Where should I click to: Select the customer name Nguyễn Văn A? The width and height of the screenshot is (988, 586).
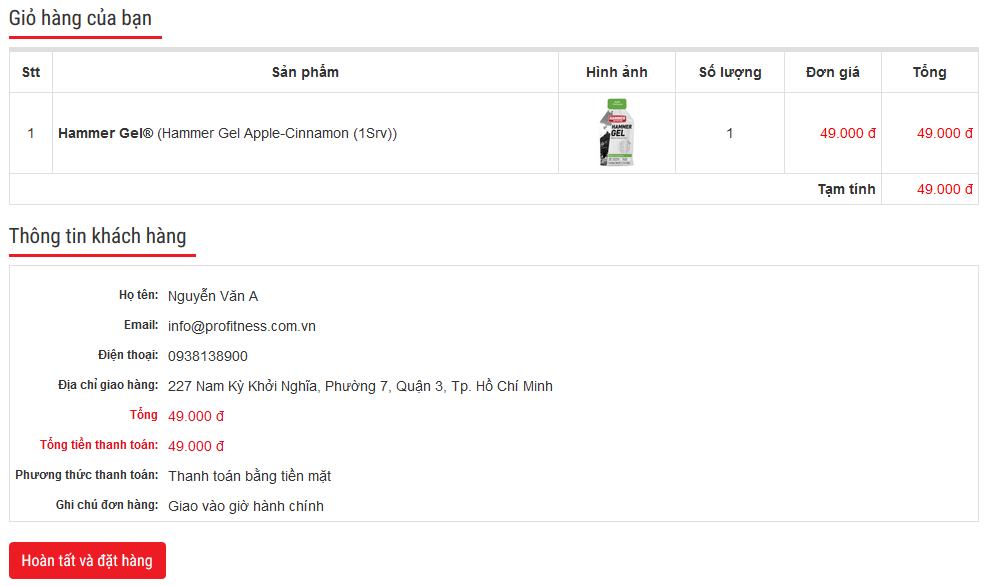(213, 296)
